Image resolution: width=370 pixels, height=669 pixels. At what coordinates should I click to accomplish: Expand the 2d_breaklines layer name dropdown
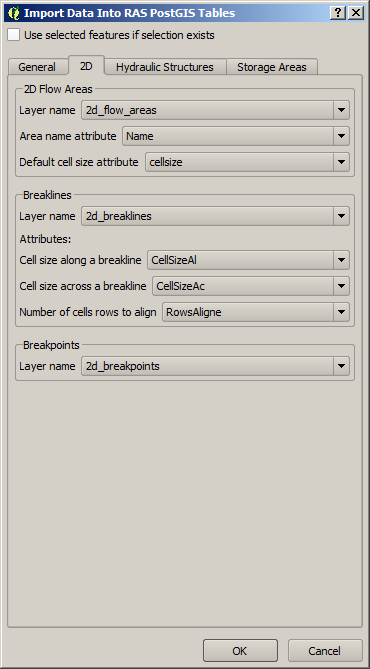[x=216, y=216]
